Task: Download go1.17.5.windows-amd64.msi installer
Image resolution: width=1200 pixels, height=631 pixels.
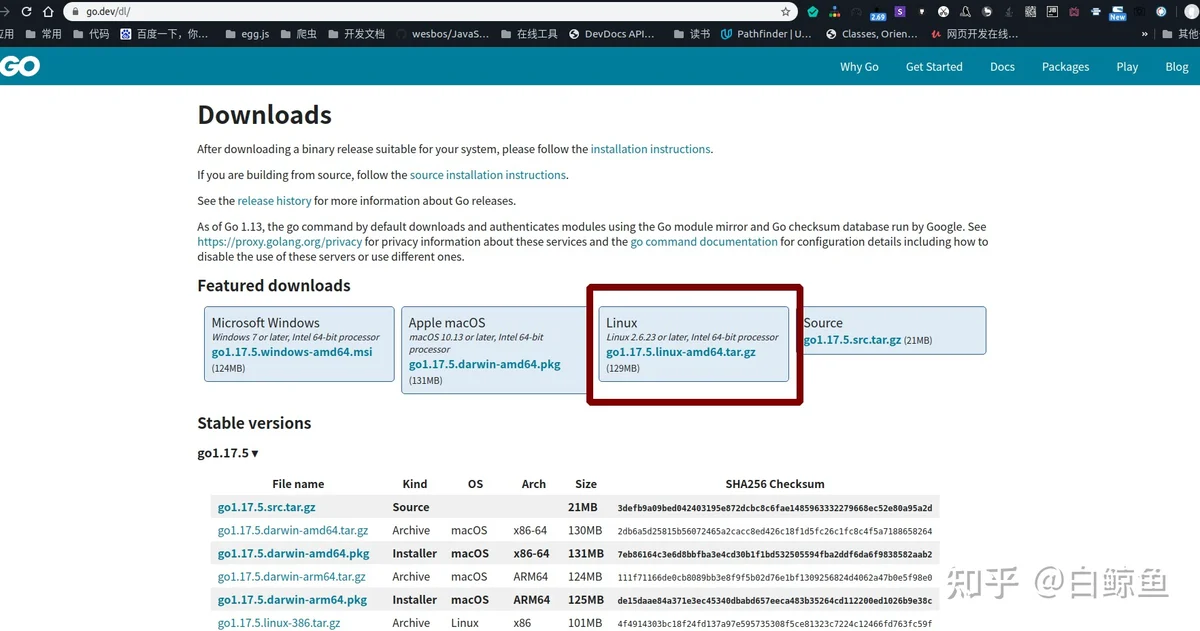Action: point(292,352)
